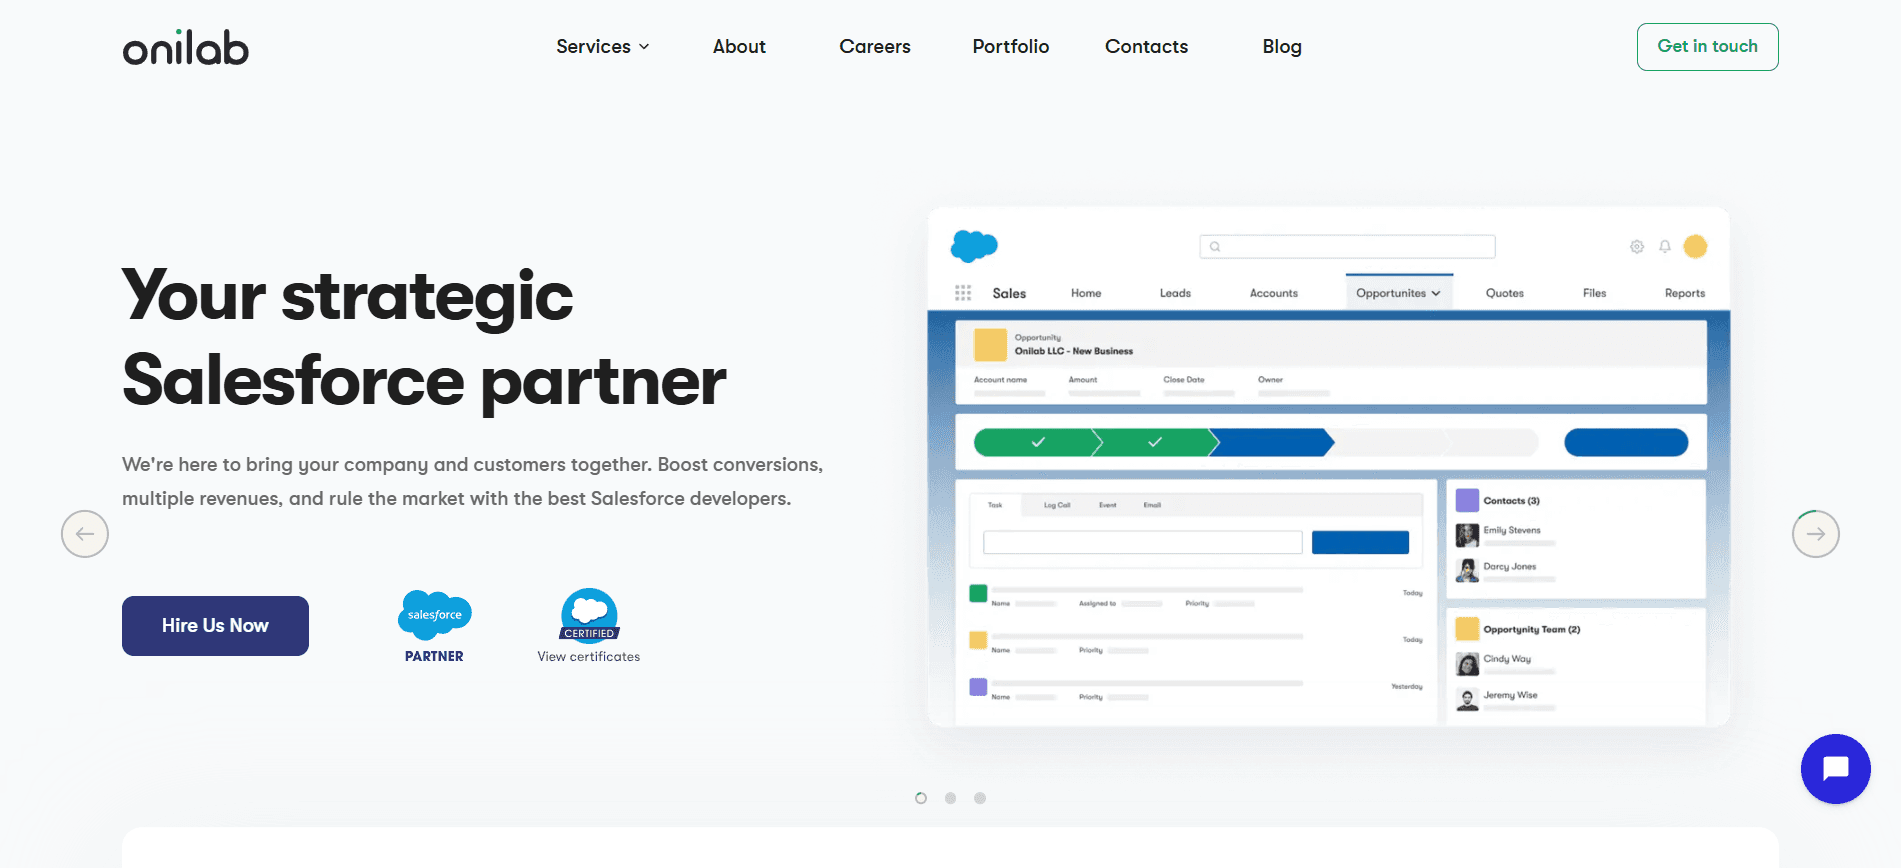Screen dimensions: 1901x868
Task: Select the Quotes tab in mockup
Action: (1505, 293)
